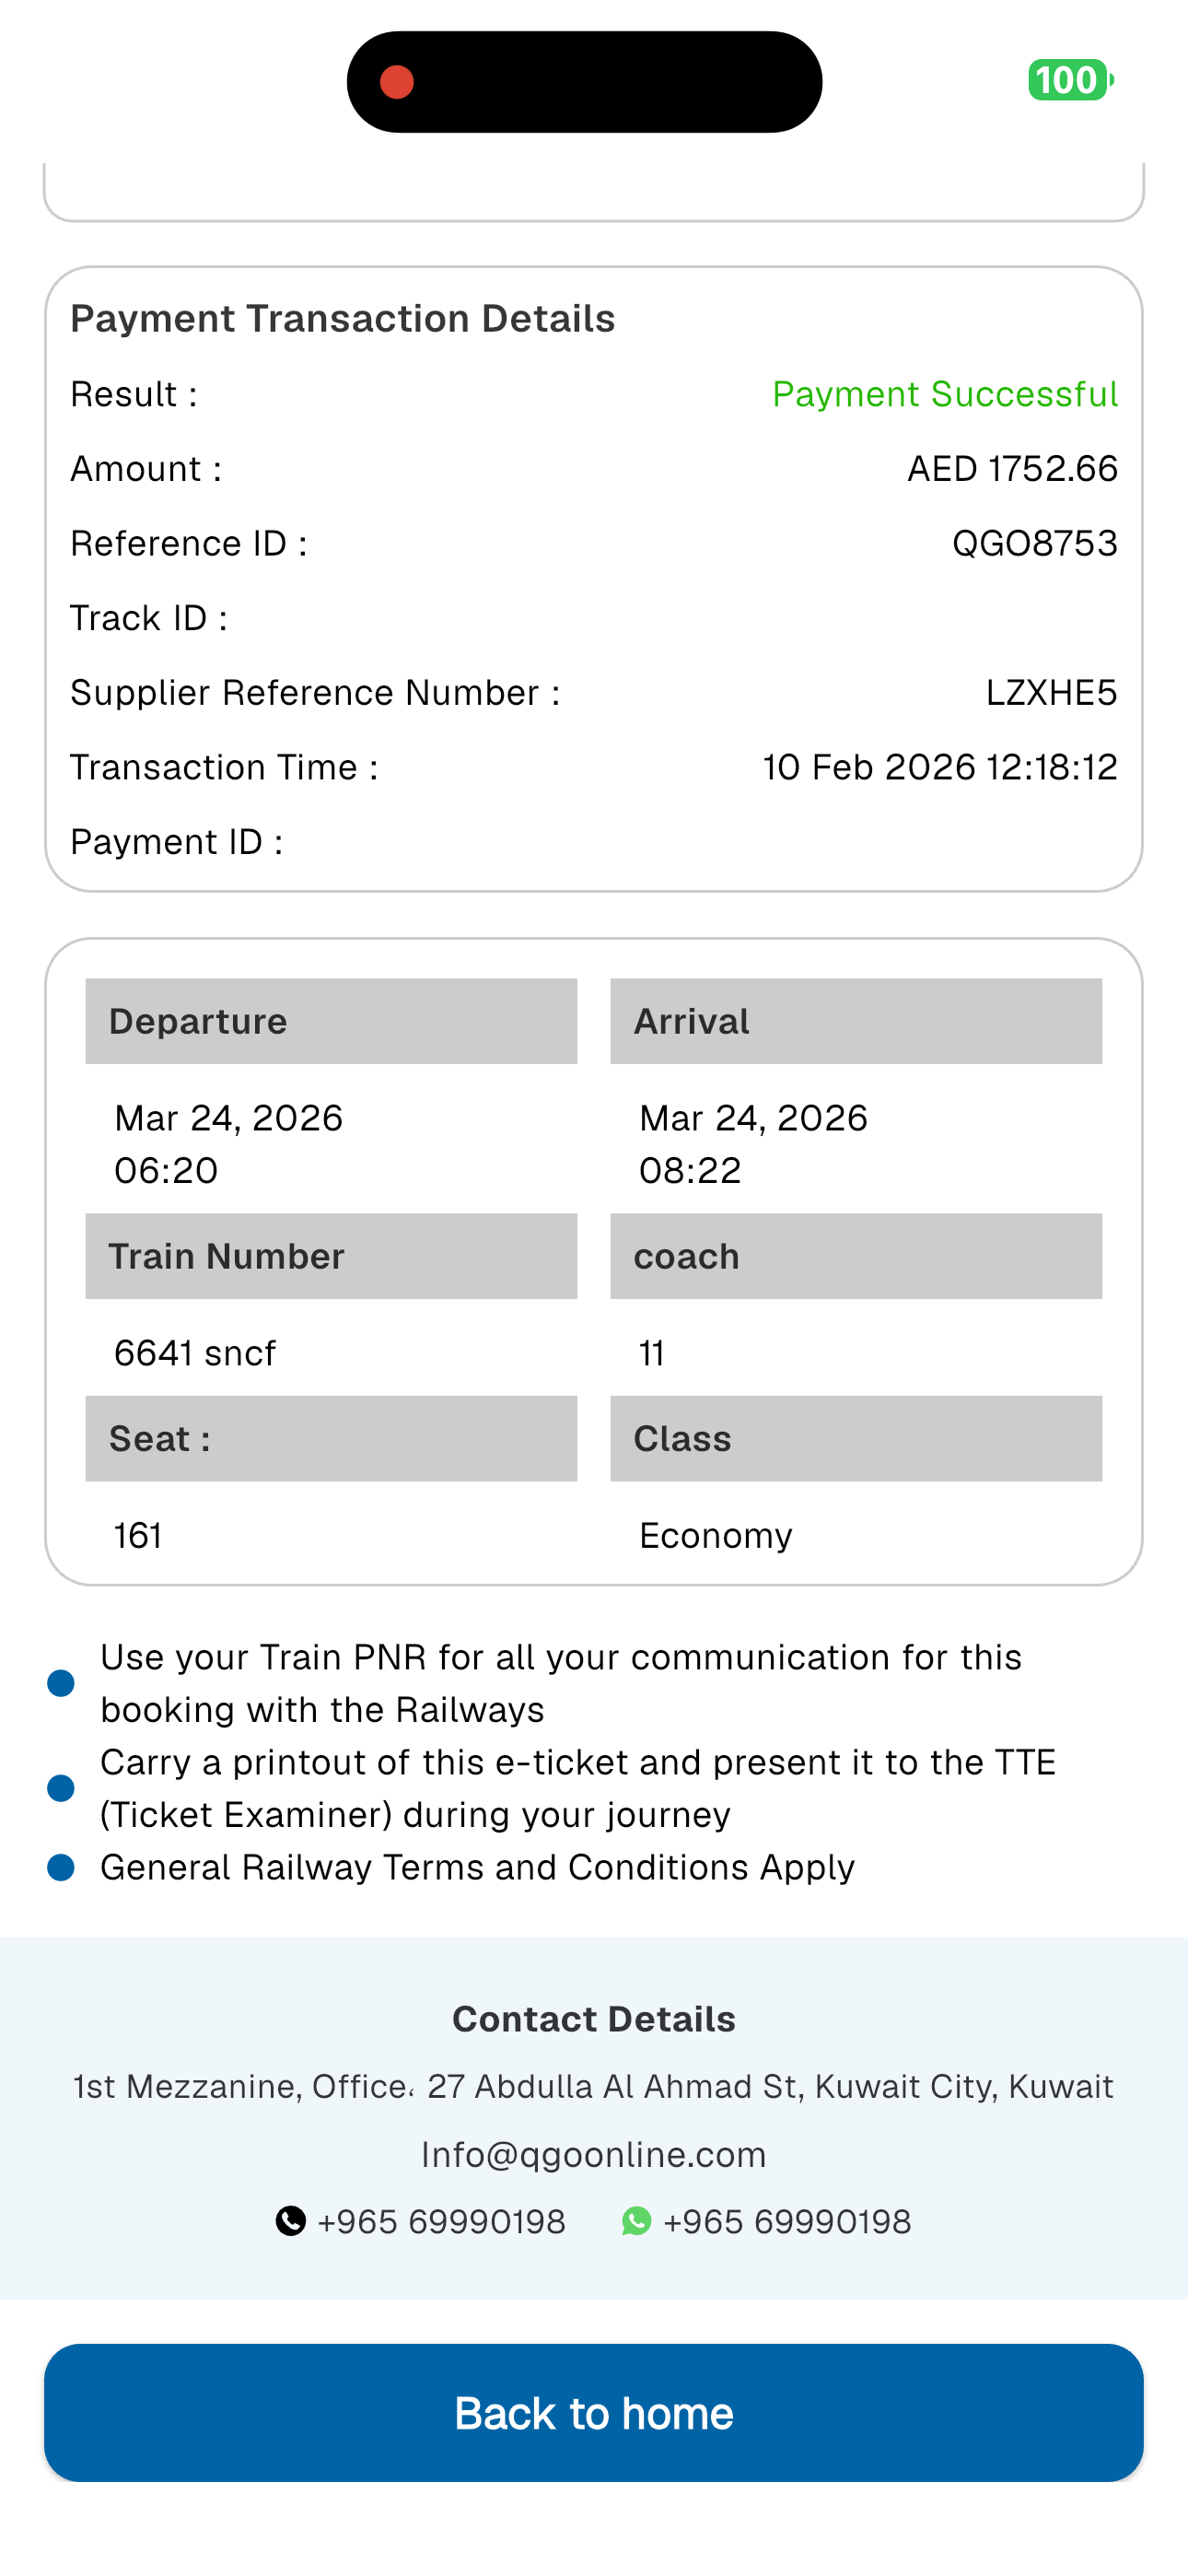Tap the transaction time 10 Feb 2026
Screen dimensions: 1188x2576
coord(940,767)
